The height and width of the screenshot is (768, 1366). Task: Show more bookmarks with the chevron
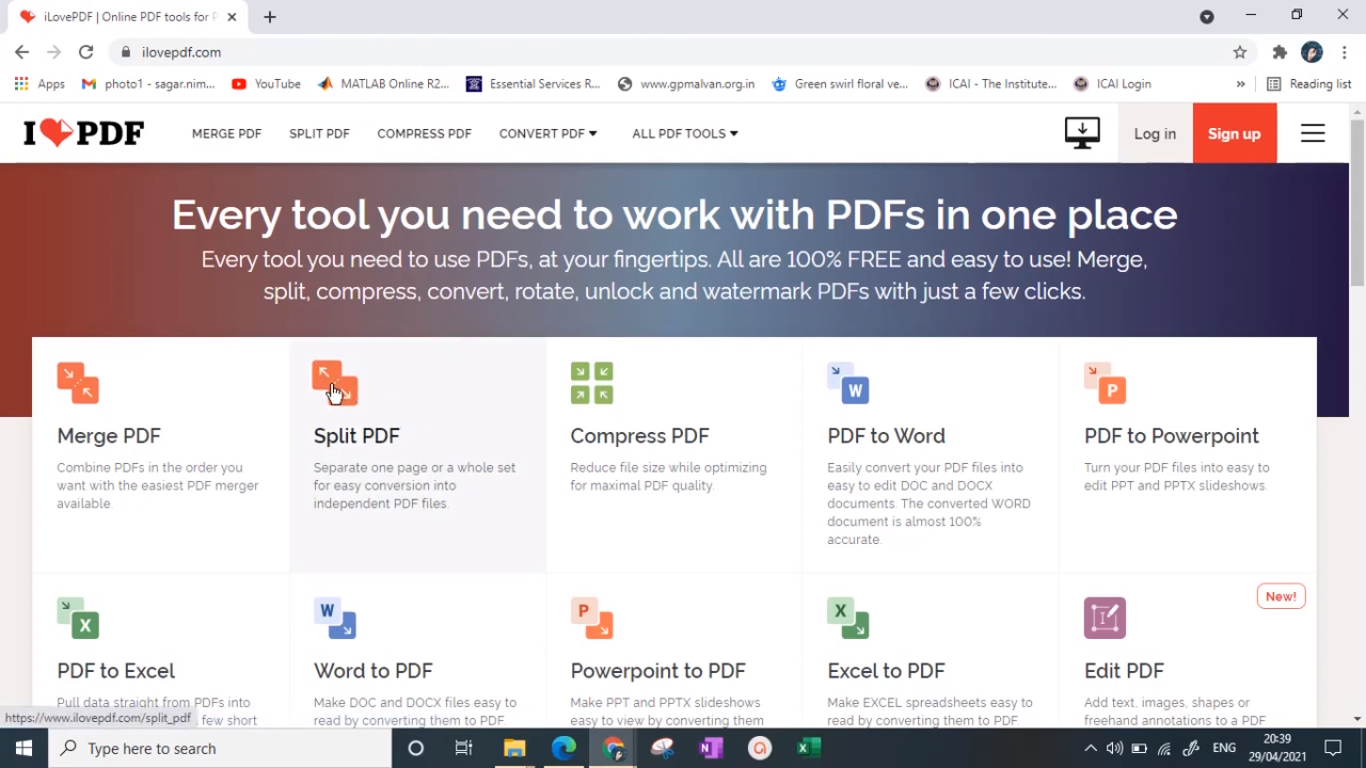tap(1241, 84)
